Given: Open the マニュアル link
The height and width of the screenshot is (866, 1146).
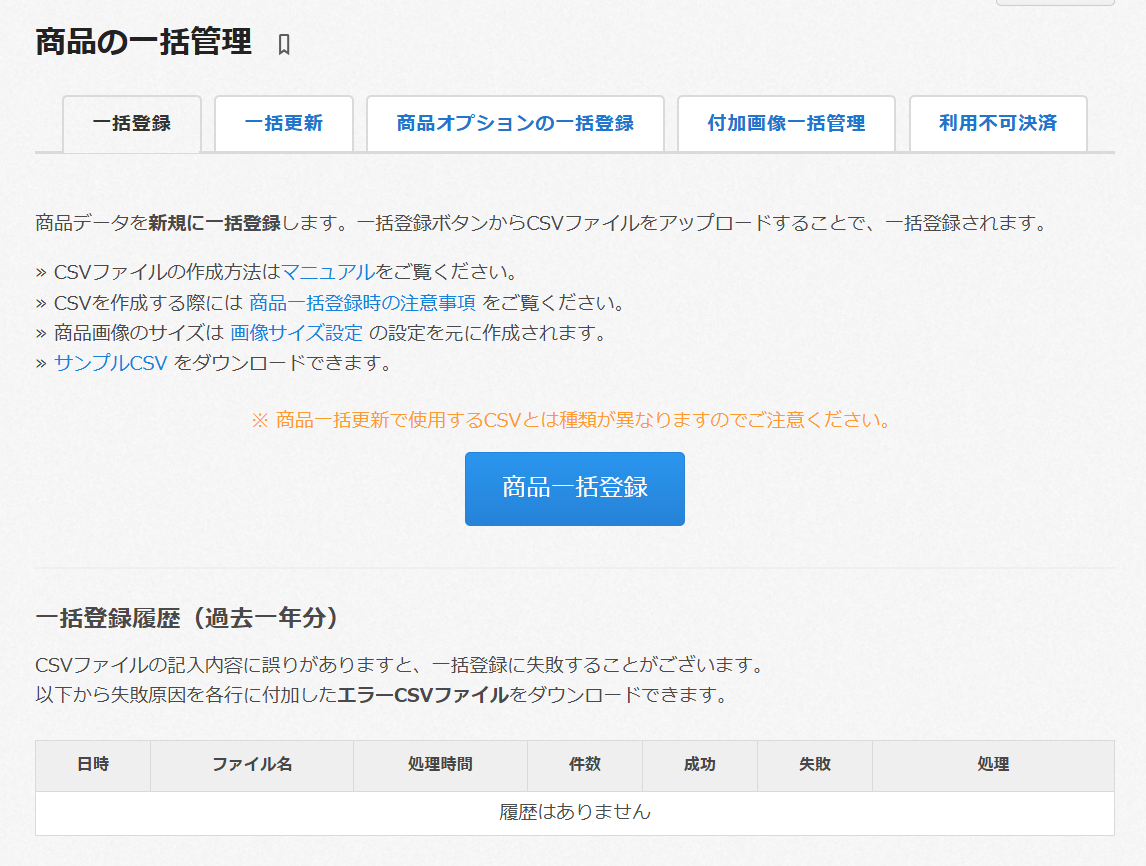Looking at the screenshot, I should (x=328, y=272).
